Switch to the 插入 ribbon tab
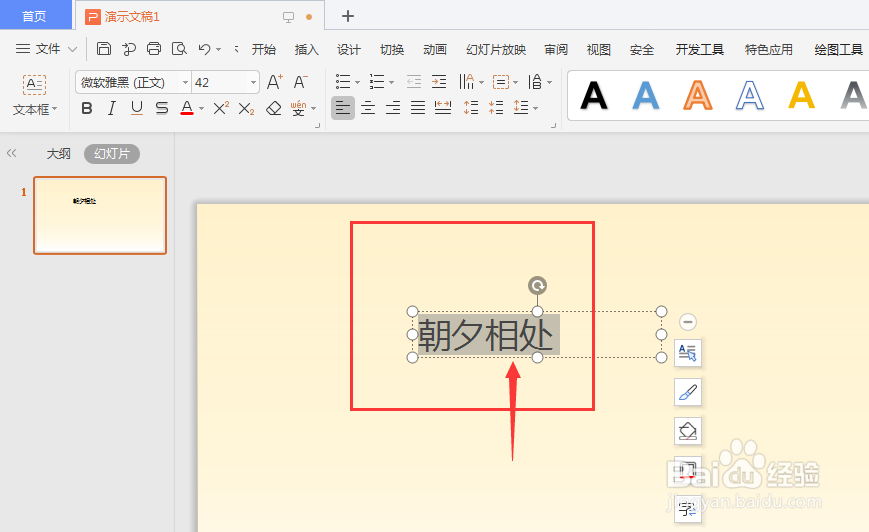This screenshot has width=869, height=532. click(306, 50)
